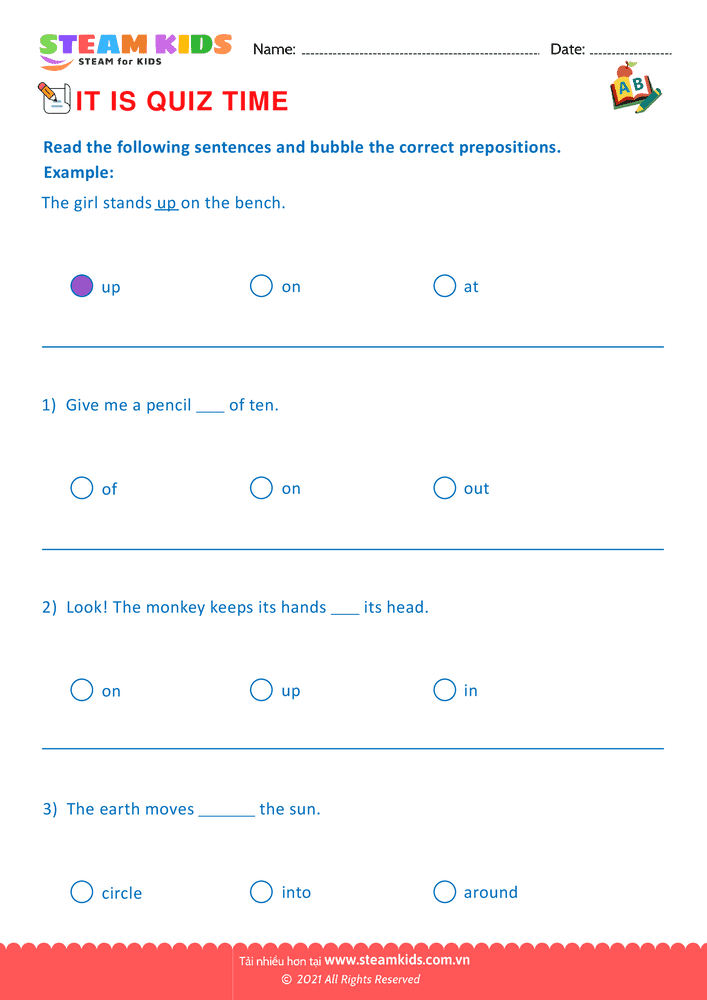
Task: Bubble 'out' for question 1
Action: 445,488
